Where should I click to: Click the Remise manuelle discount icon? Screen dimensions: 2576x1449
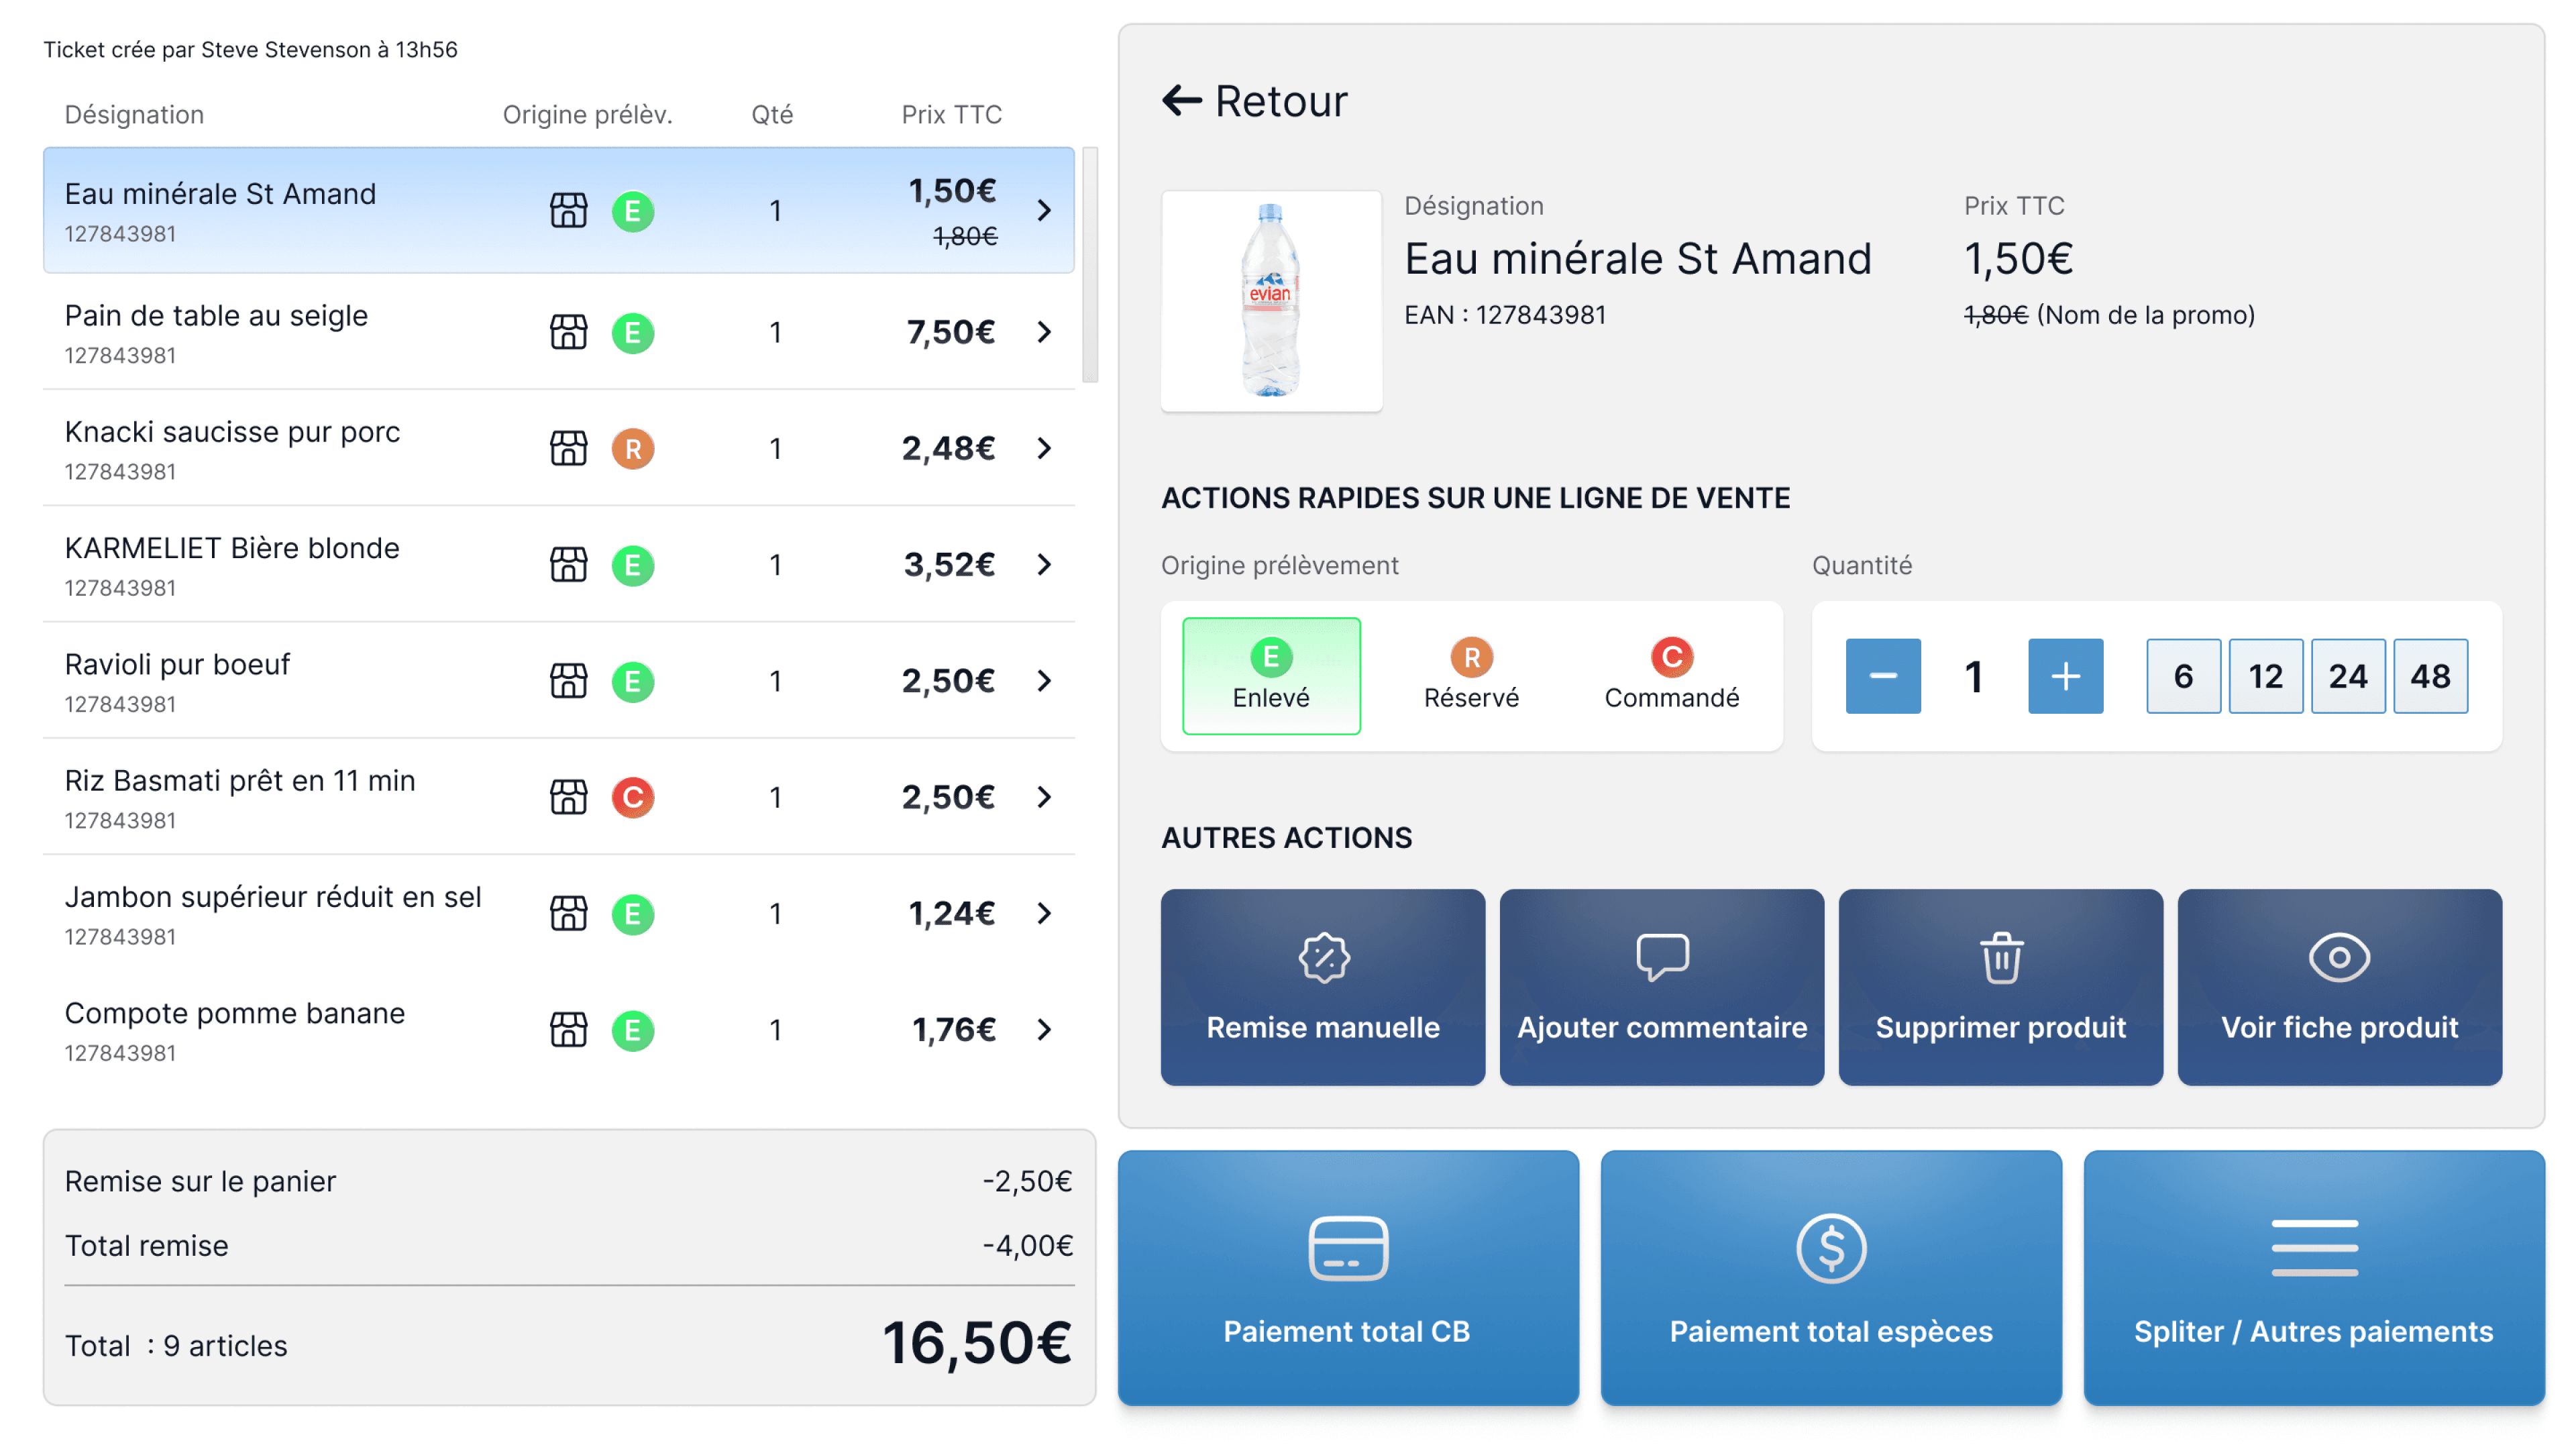pos(1323,957)
